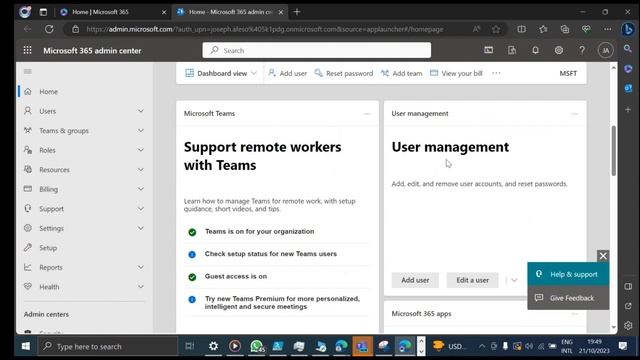Select the Microsoft 365 admin center tab
This screenshot has height=360, width=640.
[231, 12]
